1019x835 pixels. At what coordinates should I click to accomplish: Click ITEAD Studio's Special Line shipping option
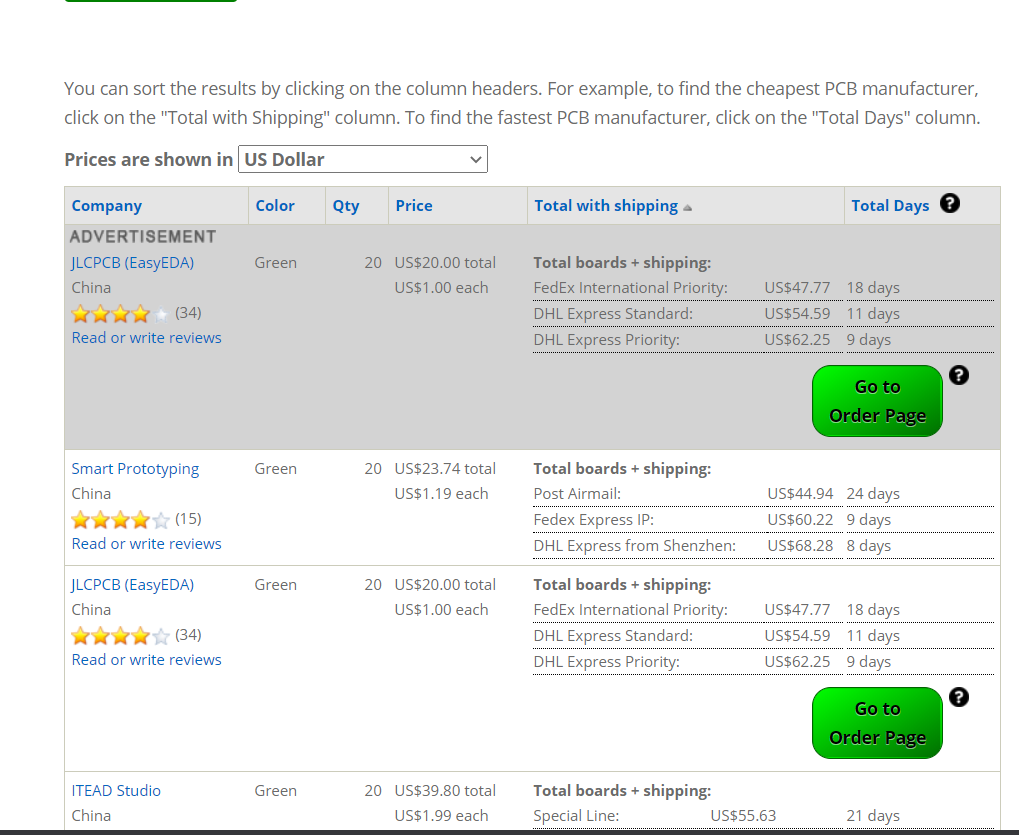(576, 816)
